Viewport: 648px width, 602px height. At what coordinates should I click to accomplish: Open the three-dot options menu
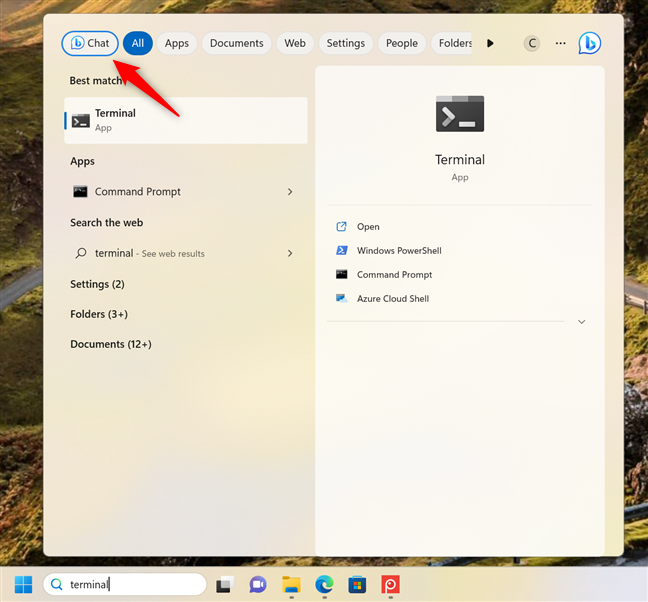coord(560,43)
